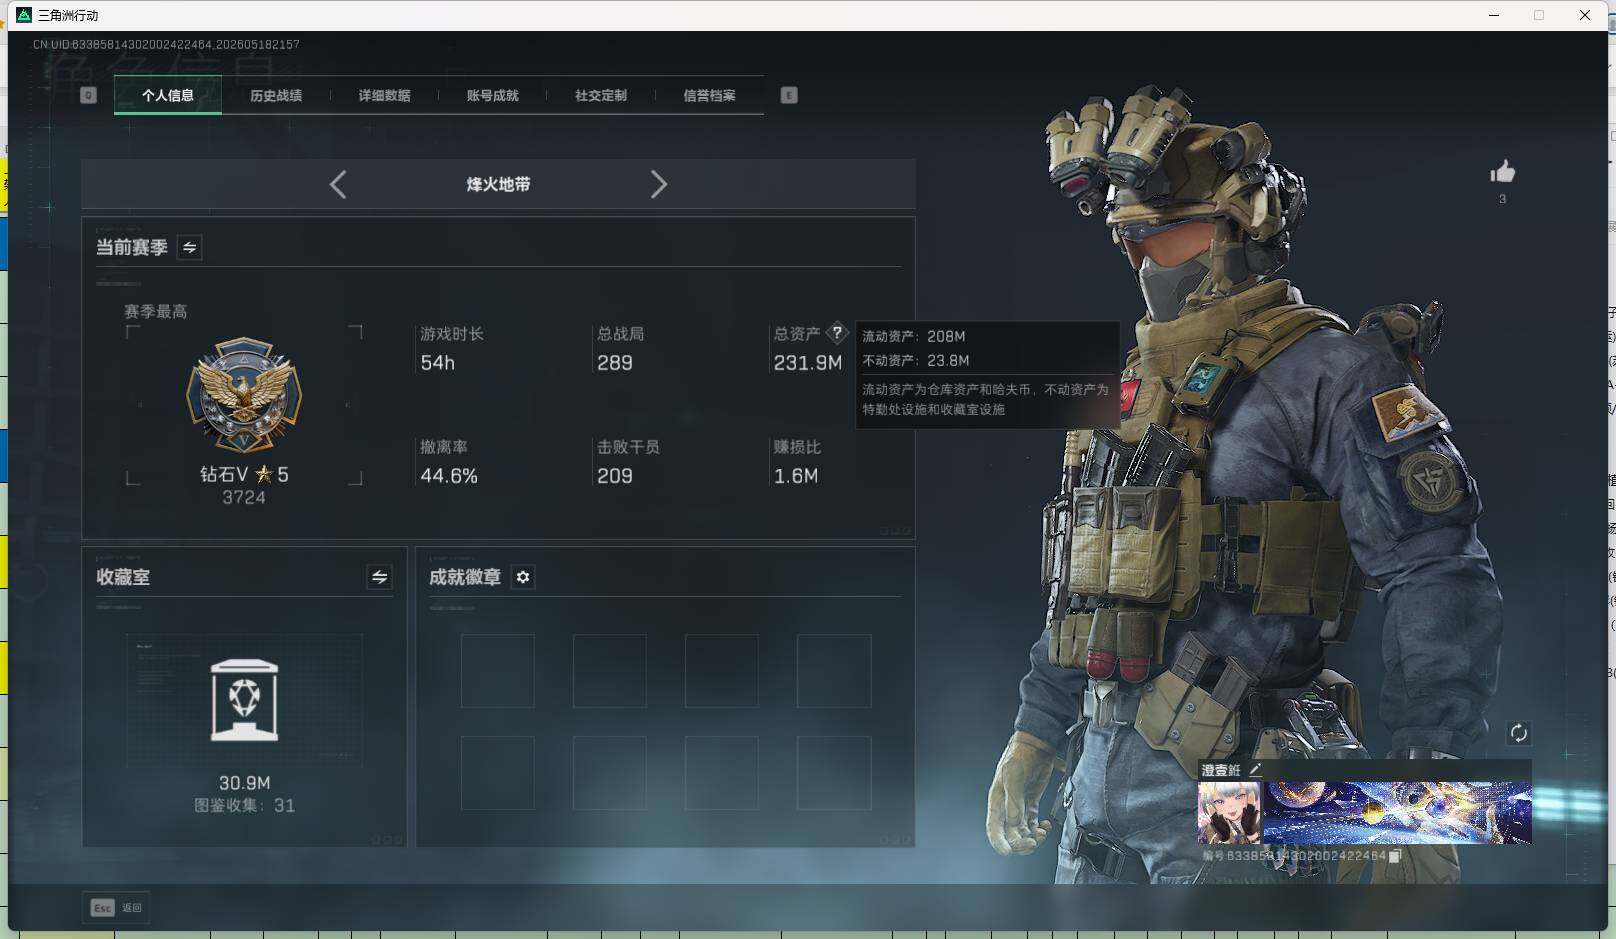Open the 详细数据 tab
This screenshot has height=939, width=1616.
click(384, 95)
